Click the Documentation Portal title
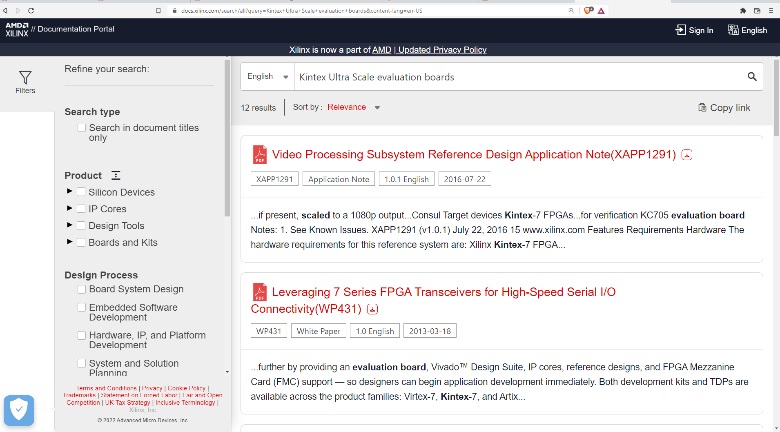 76,29
